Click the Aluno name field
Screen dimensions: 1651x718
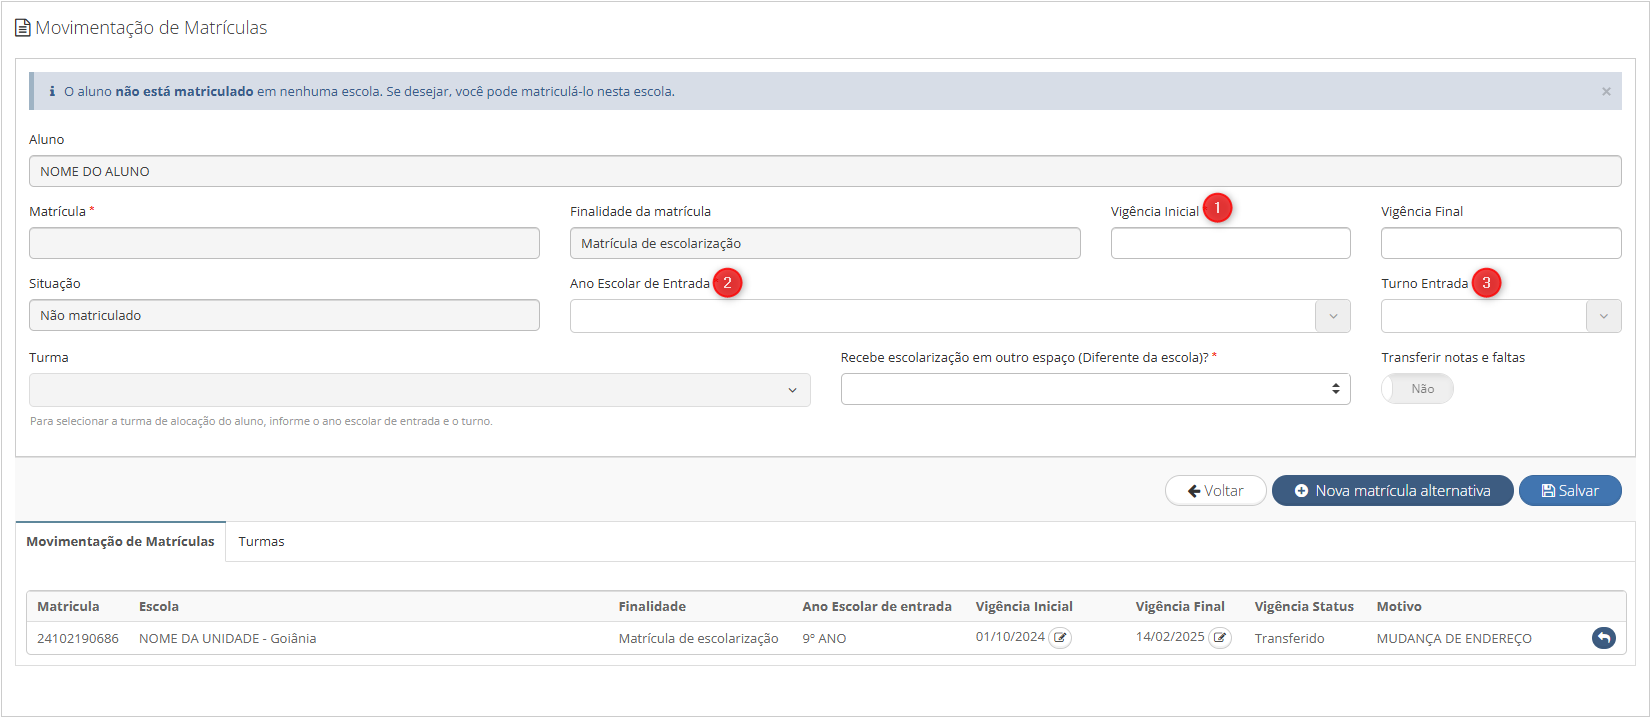825,171
